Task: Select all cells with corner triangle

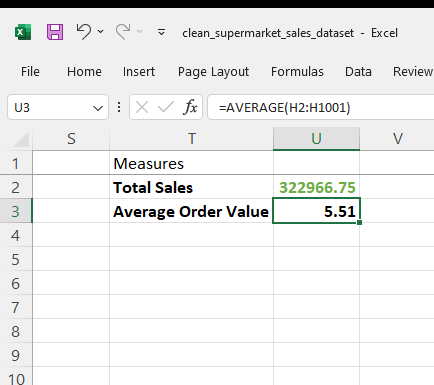Action: (21, 139)
